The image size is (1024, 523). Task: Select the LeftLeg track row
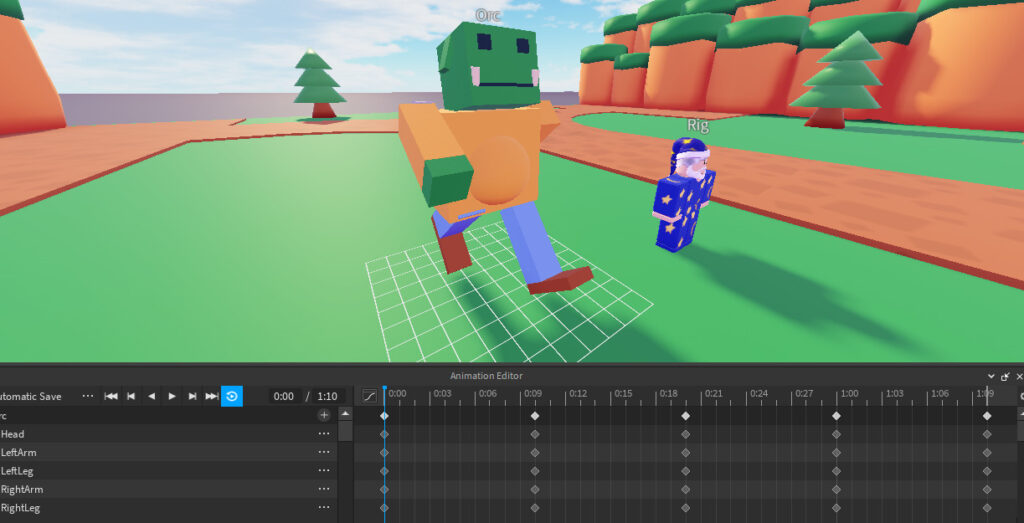tap(168, 471)
